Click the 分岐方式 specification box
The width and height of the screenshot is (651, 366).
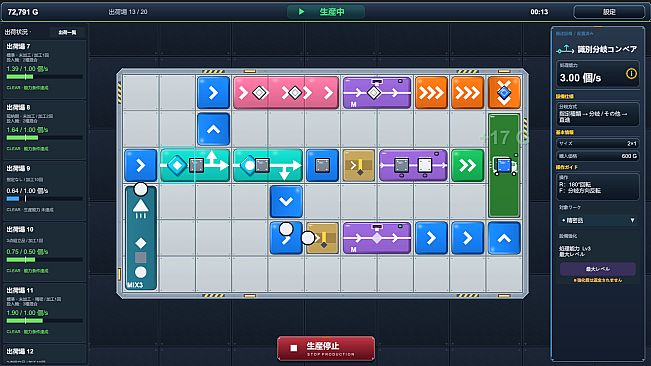pyautogui.click(x=597, y=114)
